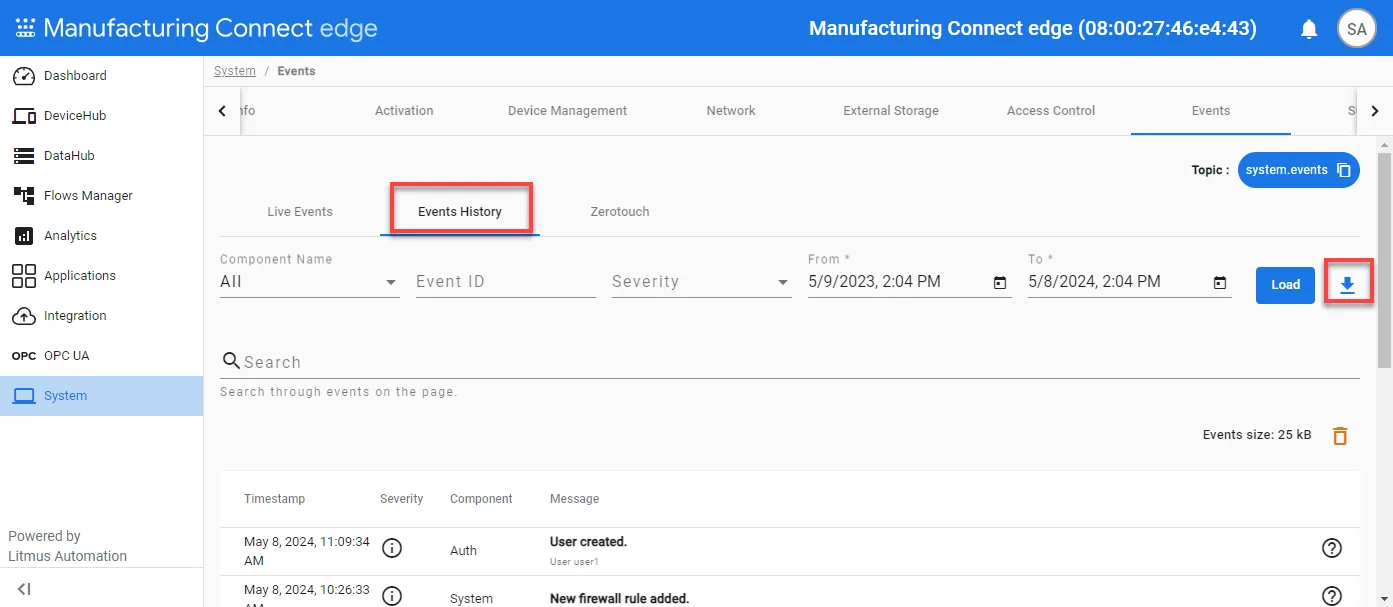This screenshot has width=1393, height=607.
Task: Download events history with the download icon
Action: [x=1347, y=285]
